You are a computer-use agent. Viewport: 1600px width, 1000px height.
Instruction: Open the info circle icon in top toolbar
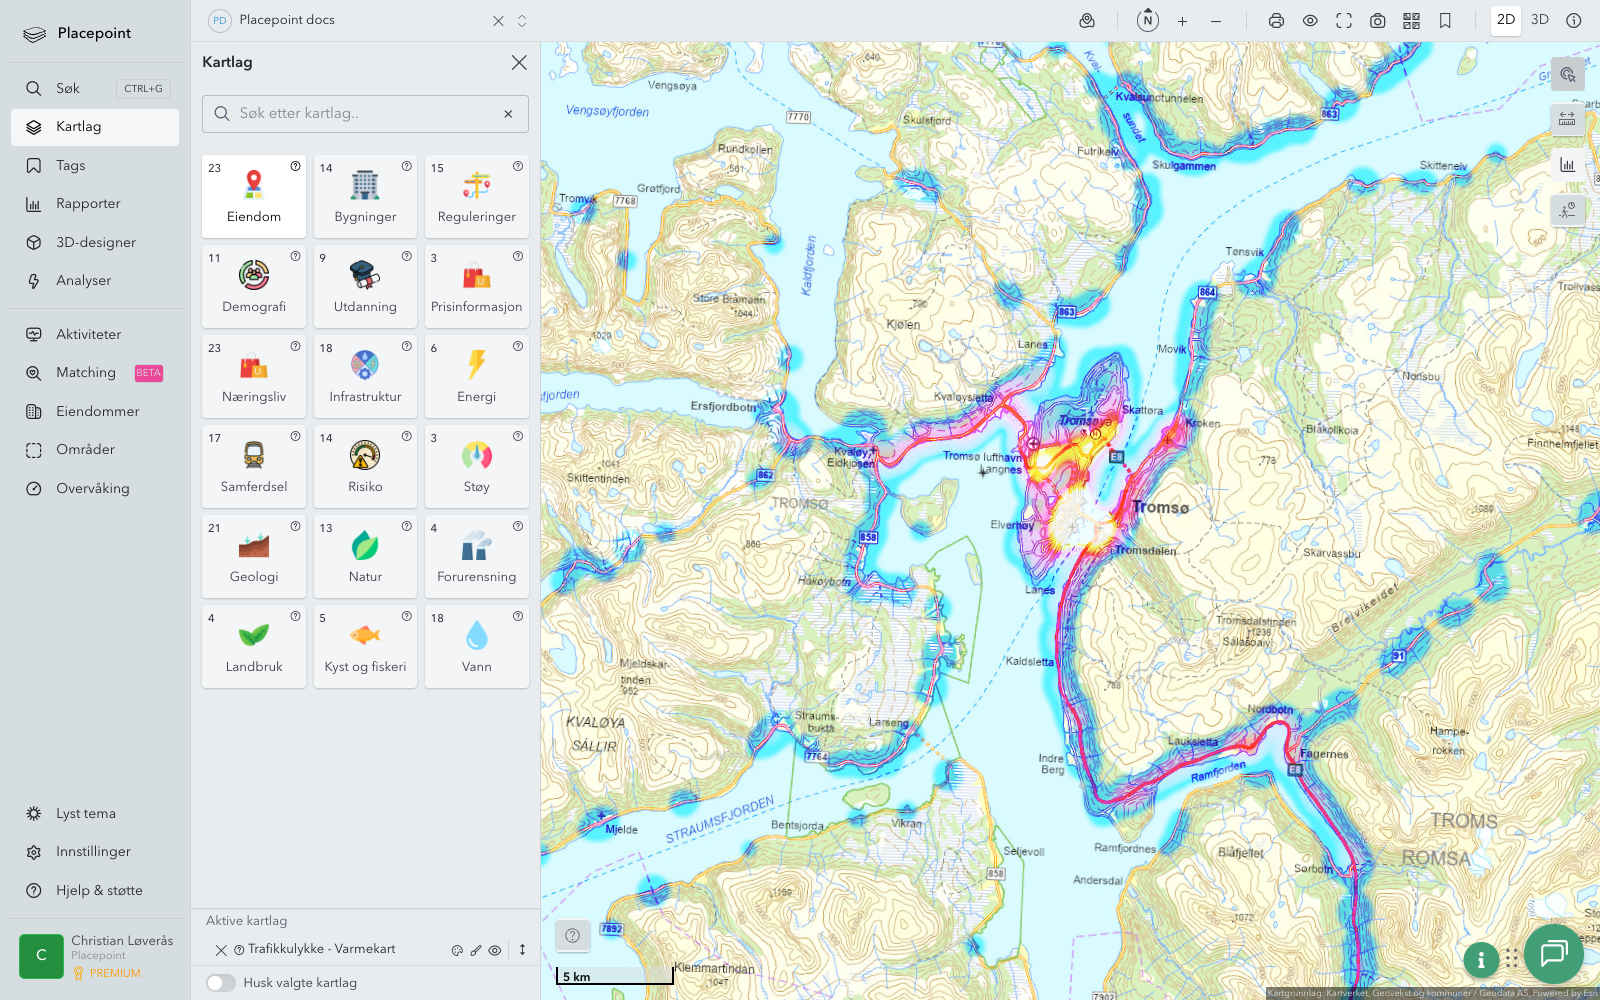click(1574, 20)
